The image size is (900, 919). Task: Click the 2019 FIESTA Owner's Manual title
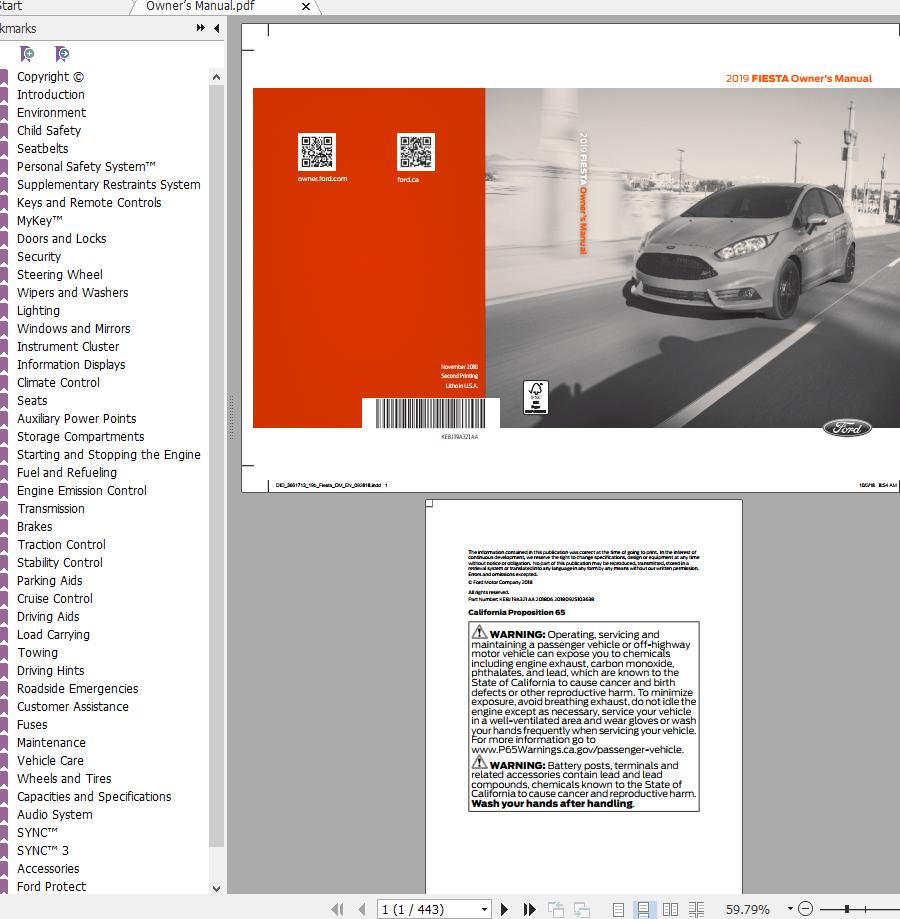point(799,79)
